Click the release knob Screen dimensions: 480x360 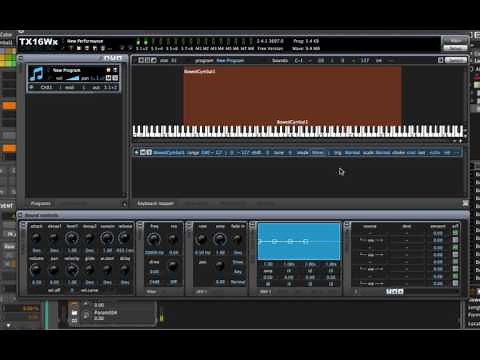[x=124, y=238]
